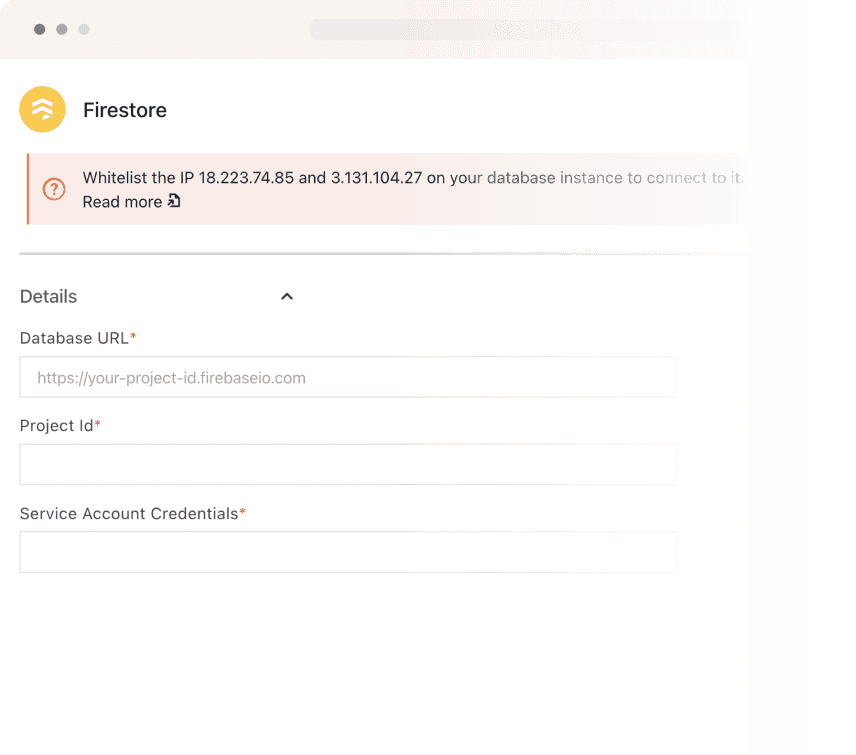The image size is (856, 755).
Task: Click the rightmost light gray window dot
Action: (x=84, y=29)
